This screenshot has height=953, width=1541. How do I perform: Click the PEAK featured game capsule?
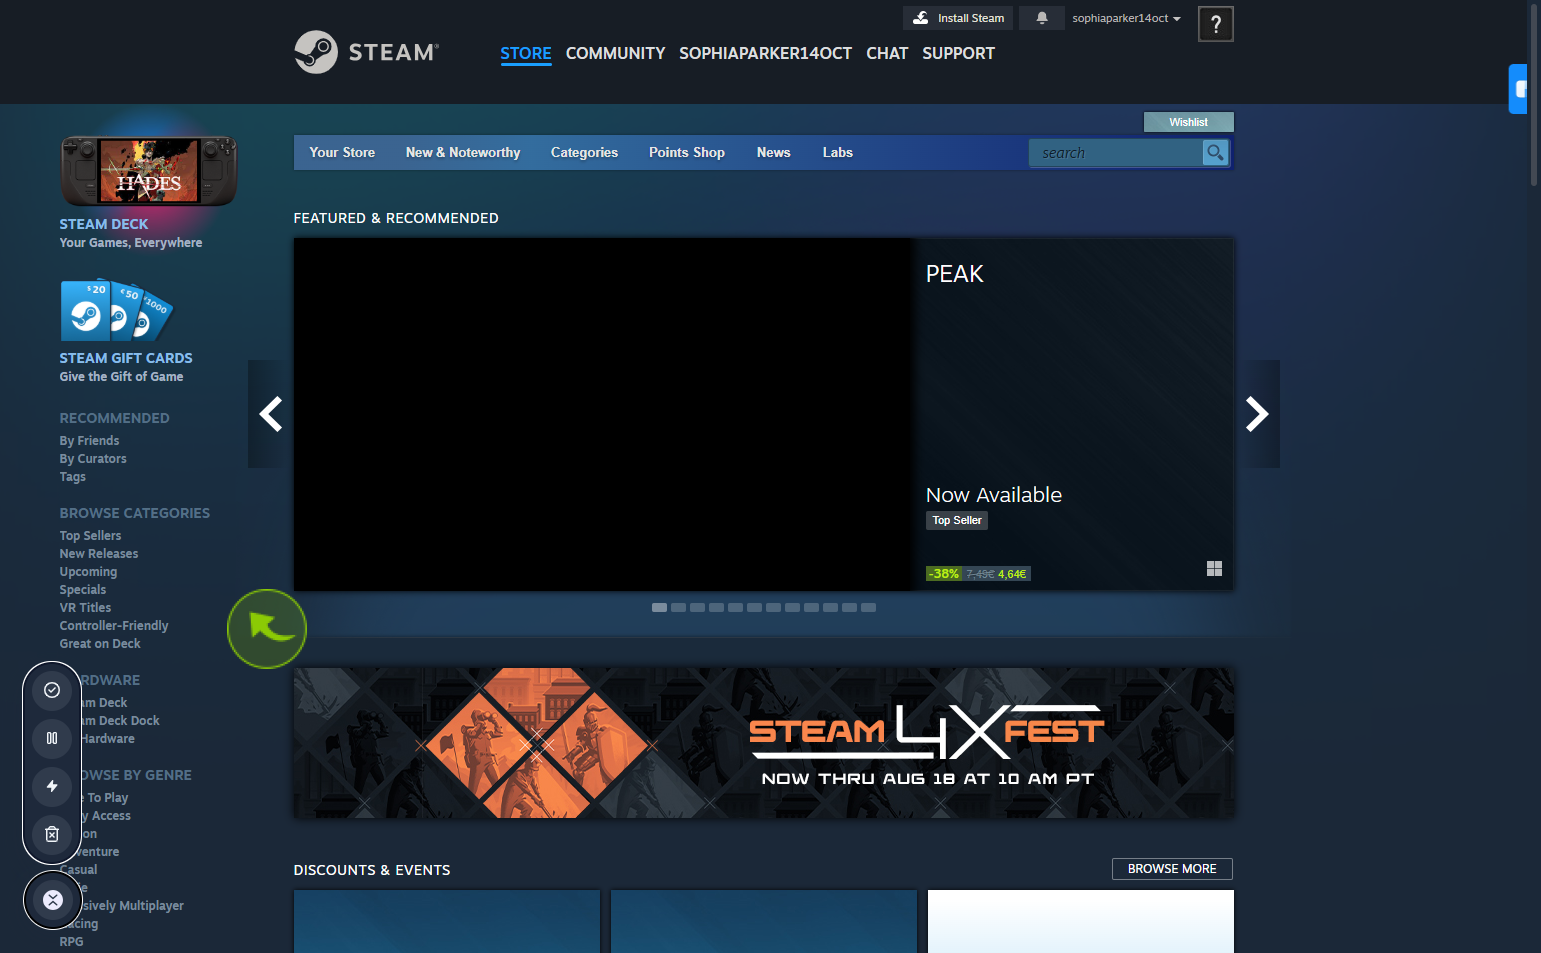763,414
